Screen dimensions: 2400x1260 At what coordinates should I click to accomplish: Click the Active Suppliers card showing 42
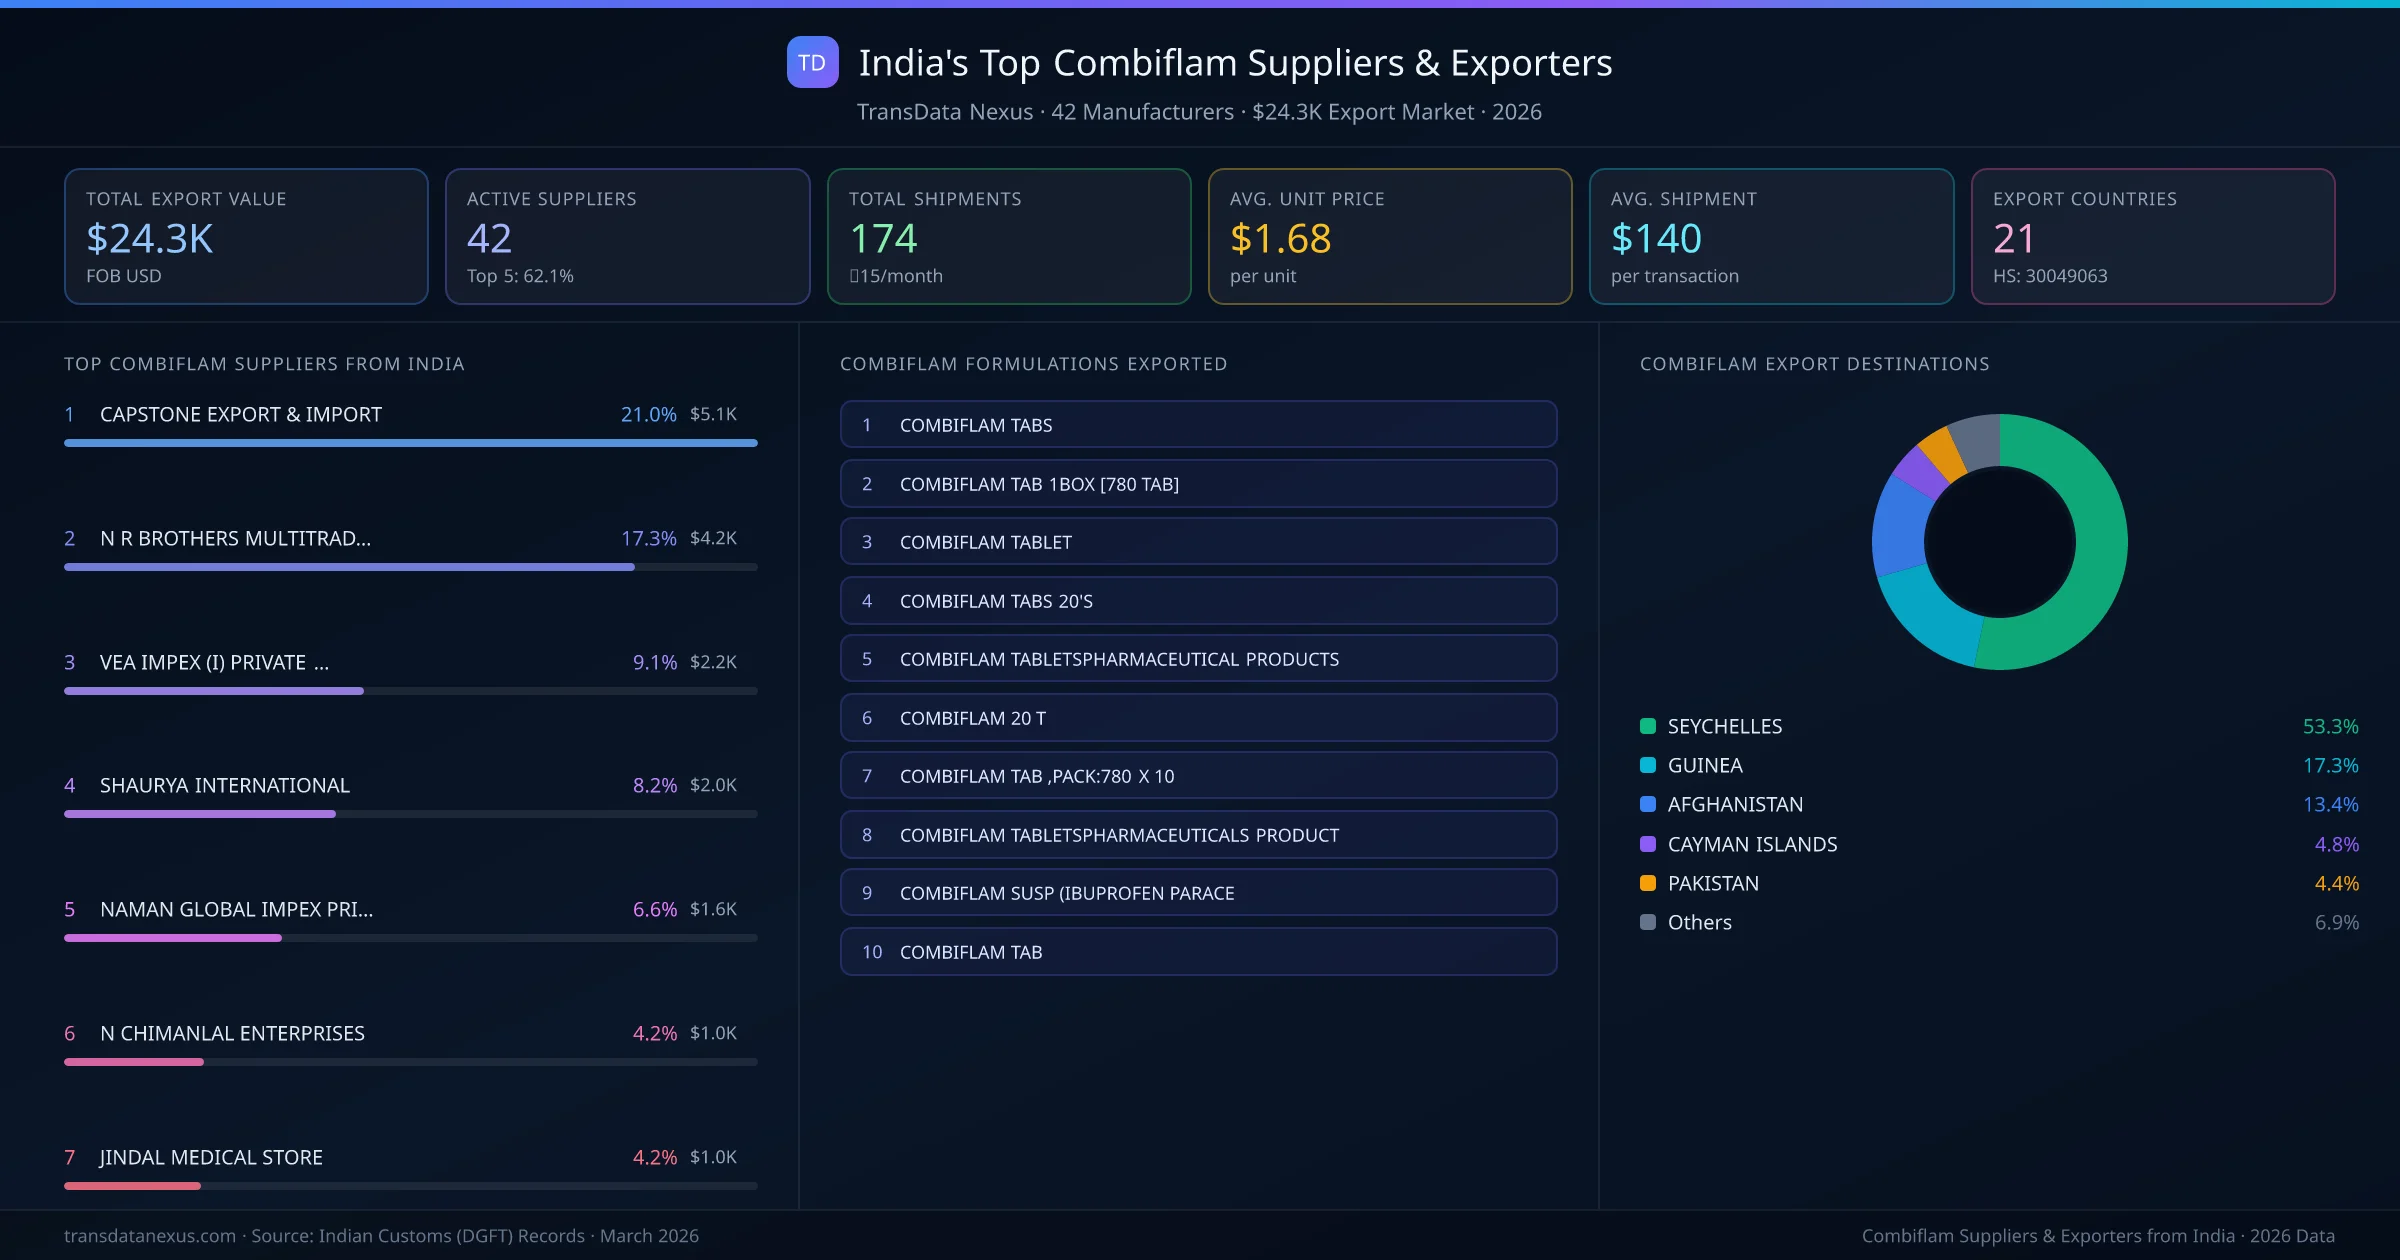coord(627,236)
